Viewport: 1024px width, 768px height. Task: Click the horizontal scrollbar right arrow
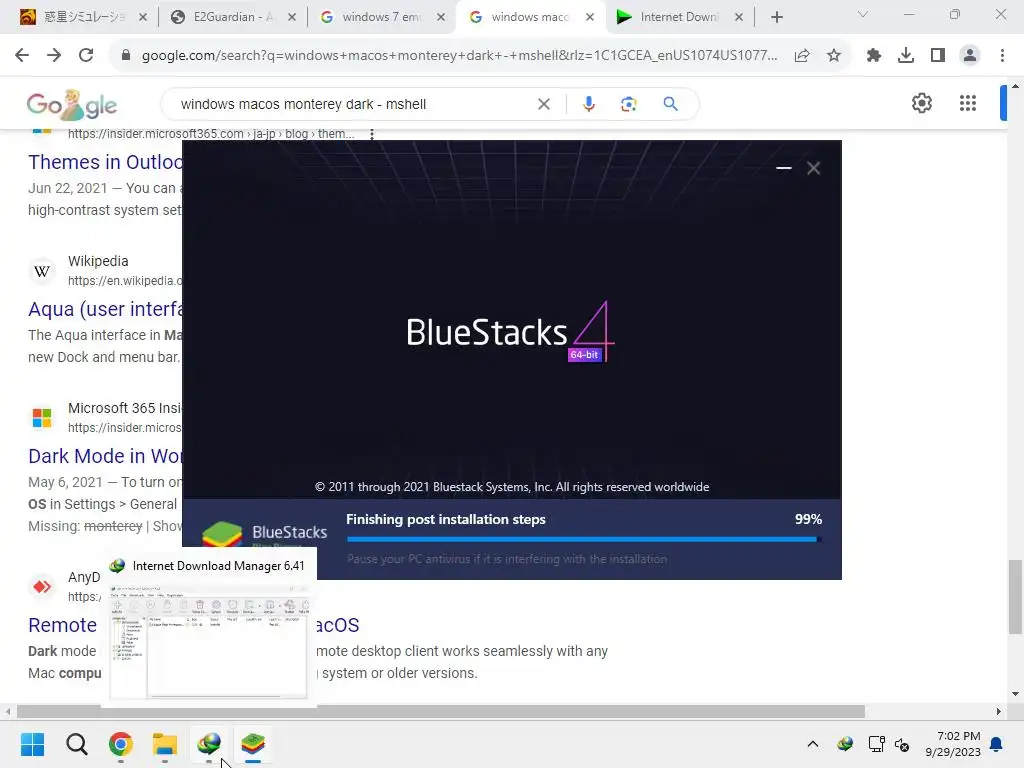[999, 711]
